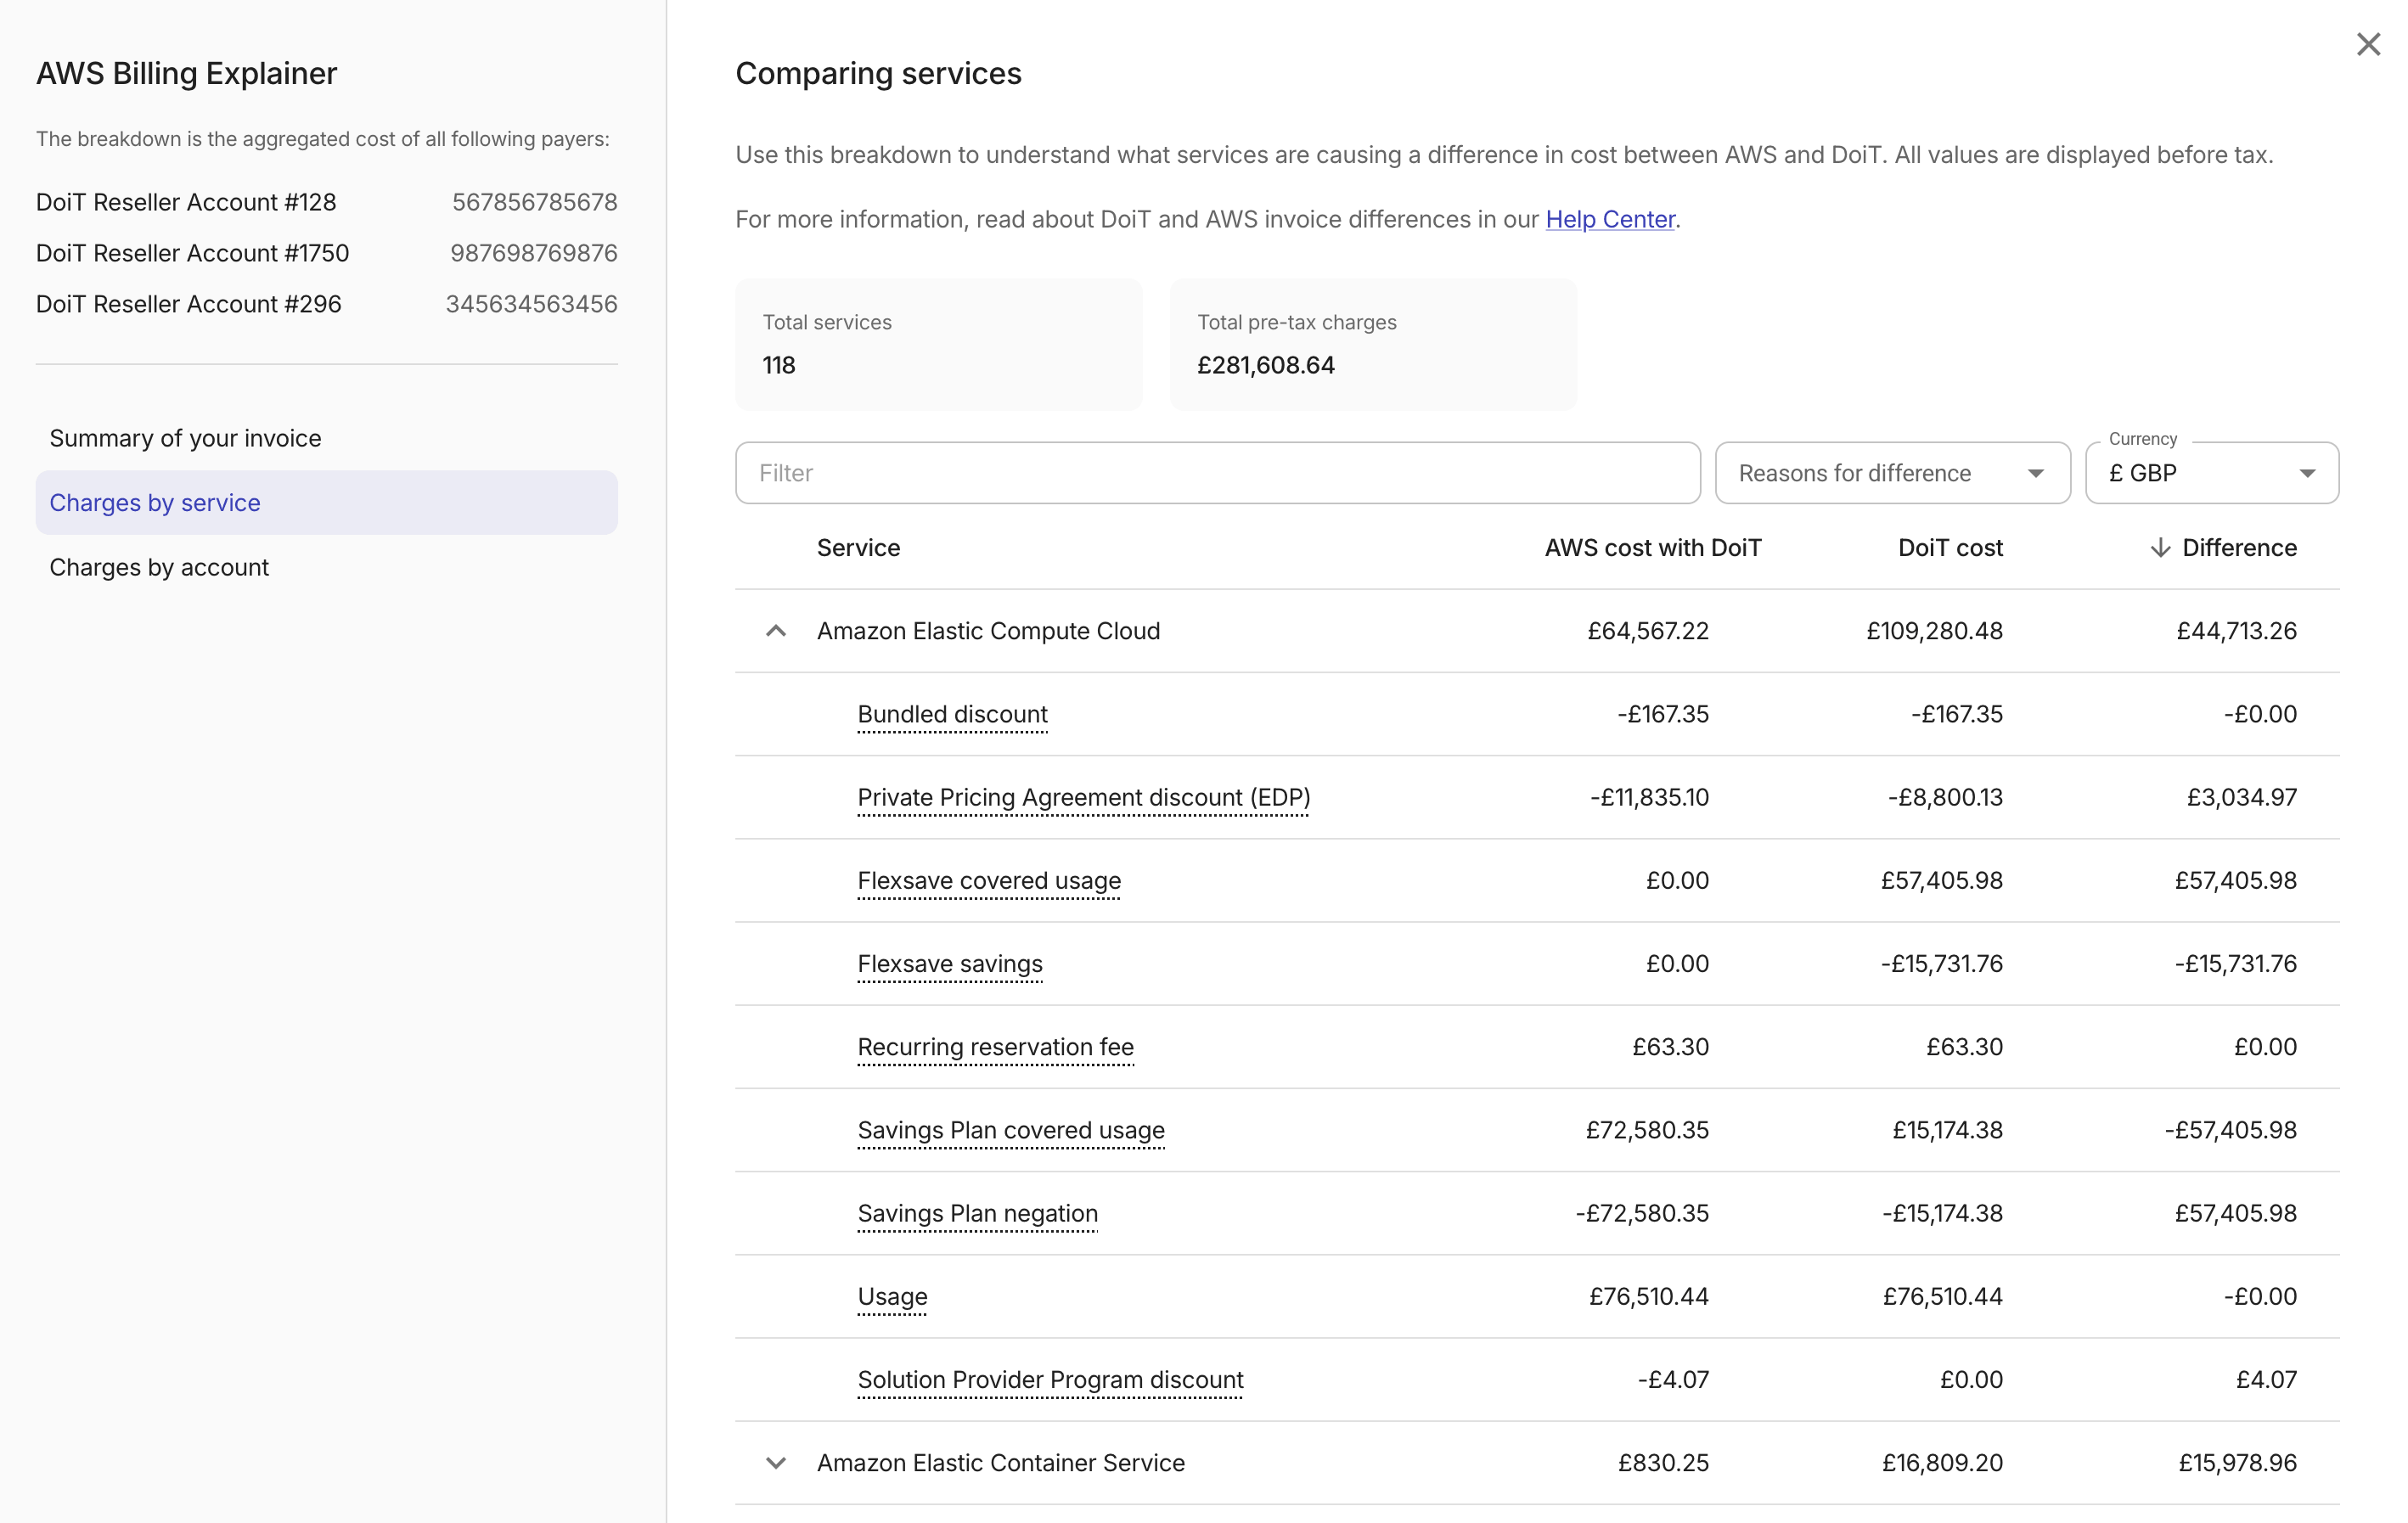Viewport: 2408px width, 1523px height.
Task: Expand Amazon Elastic Container Service row
Action: click(776, 1463)
